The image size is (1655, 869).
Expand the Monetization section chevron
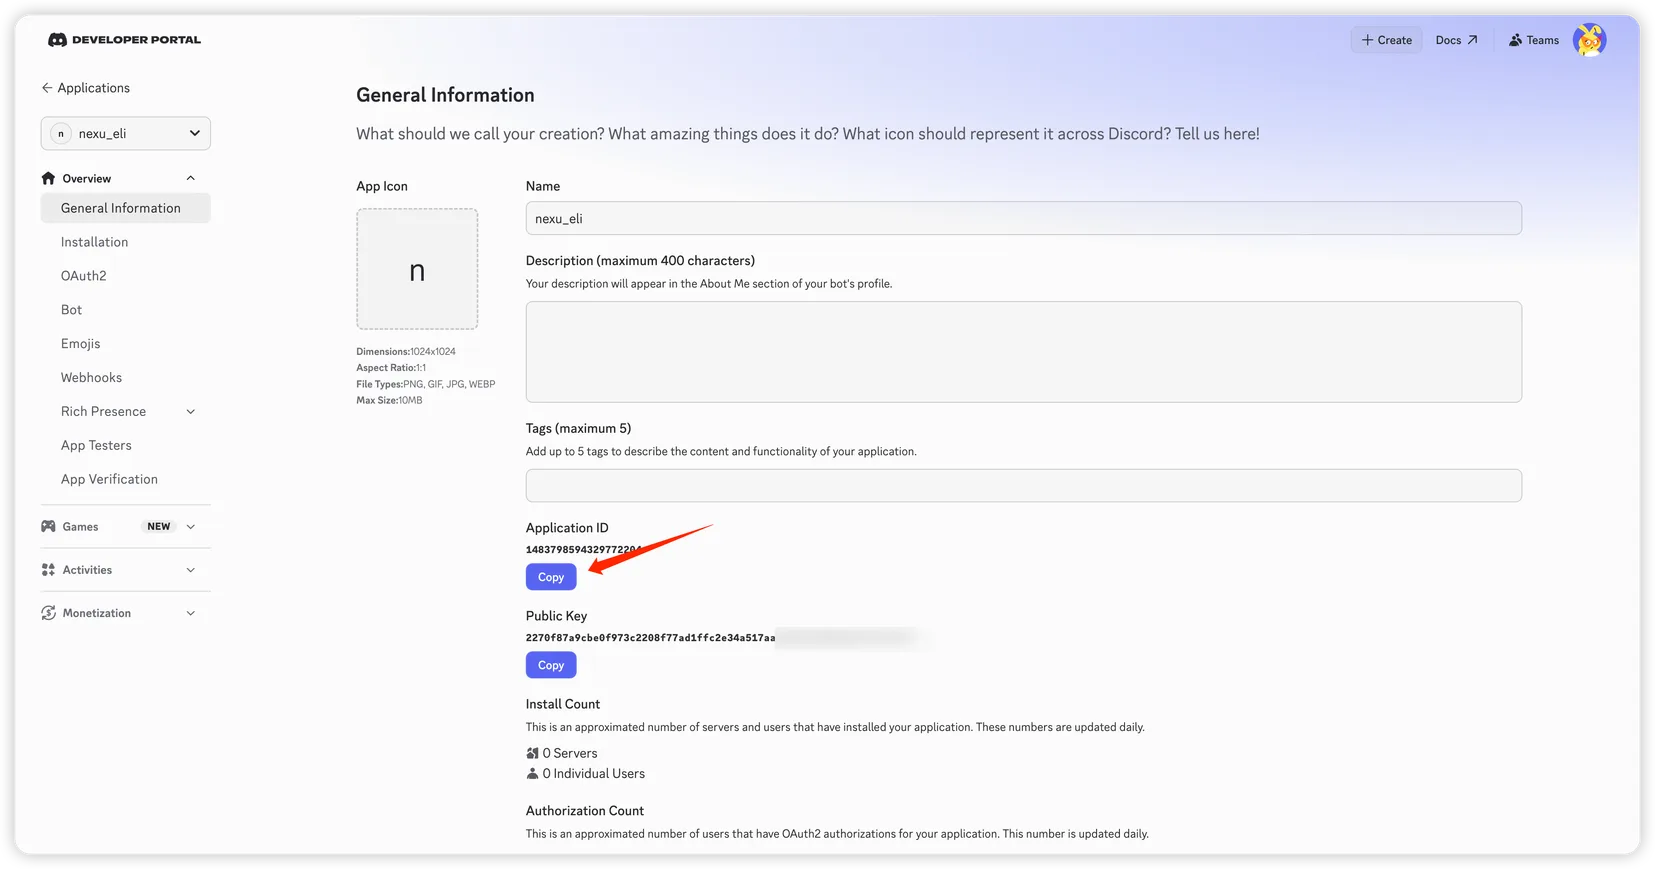tap(191, 613)
